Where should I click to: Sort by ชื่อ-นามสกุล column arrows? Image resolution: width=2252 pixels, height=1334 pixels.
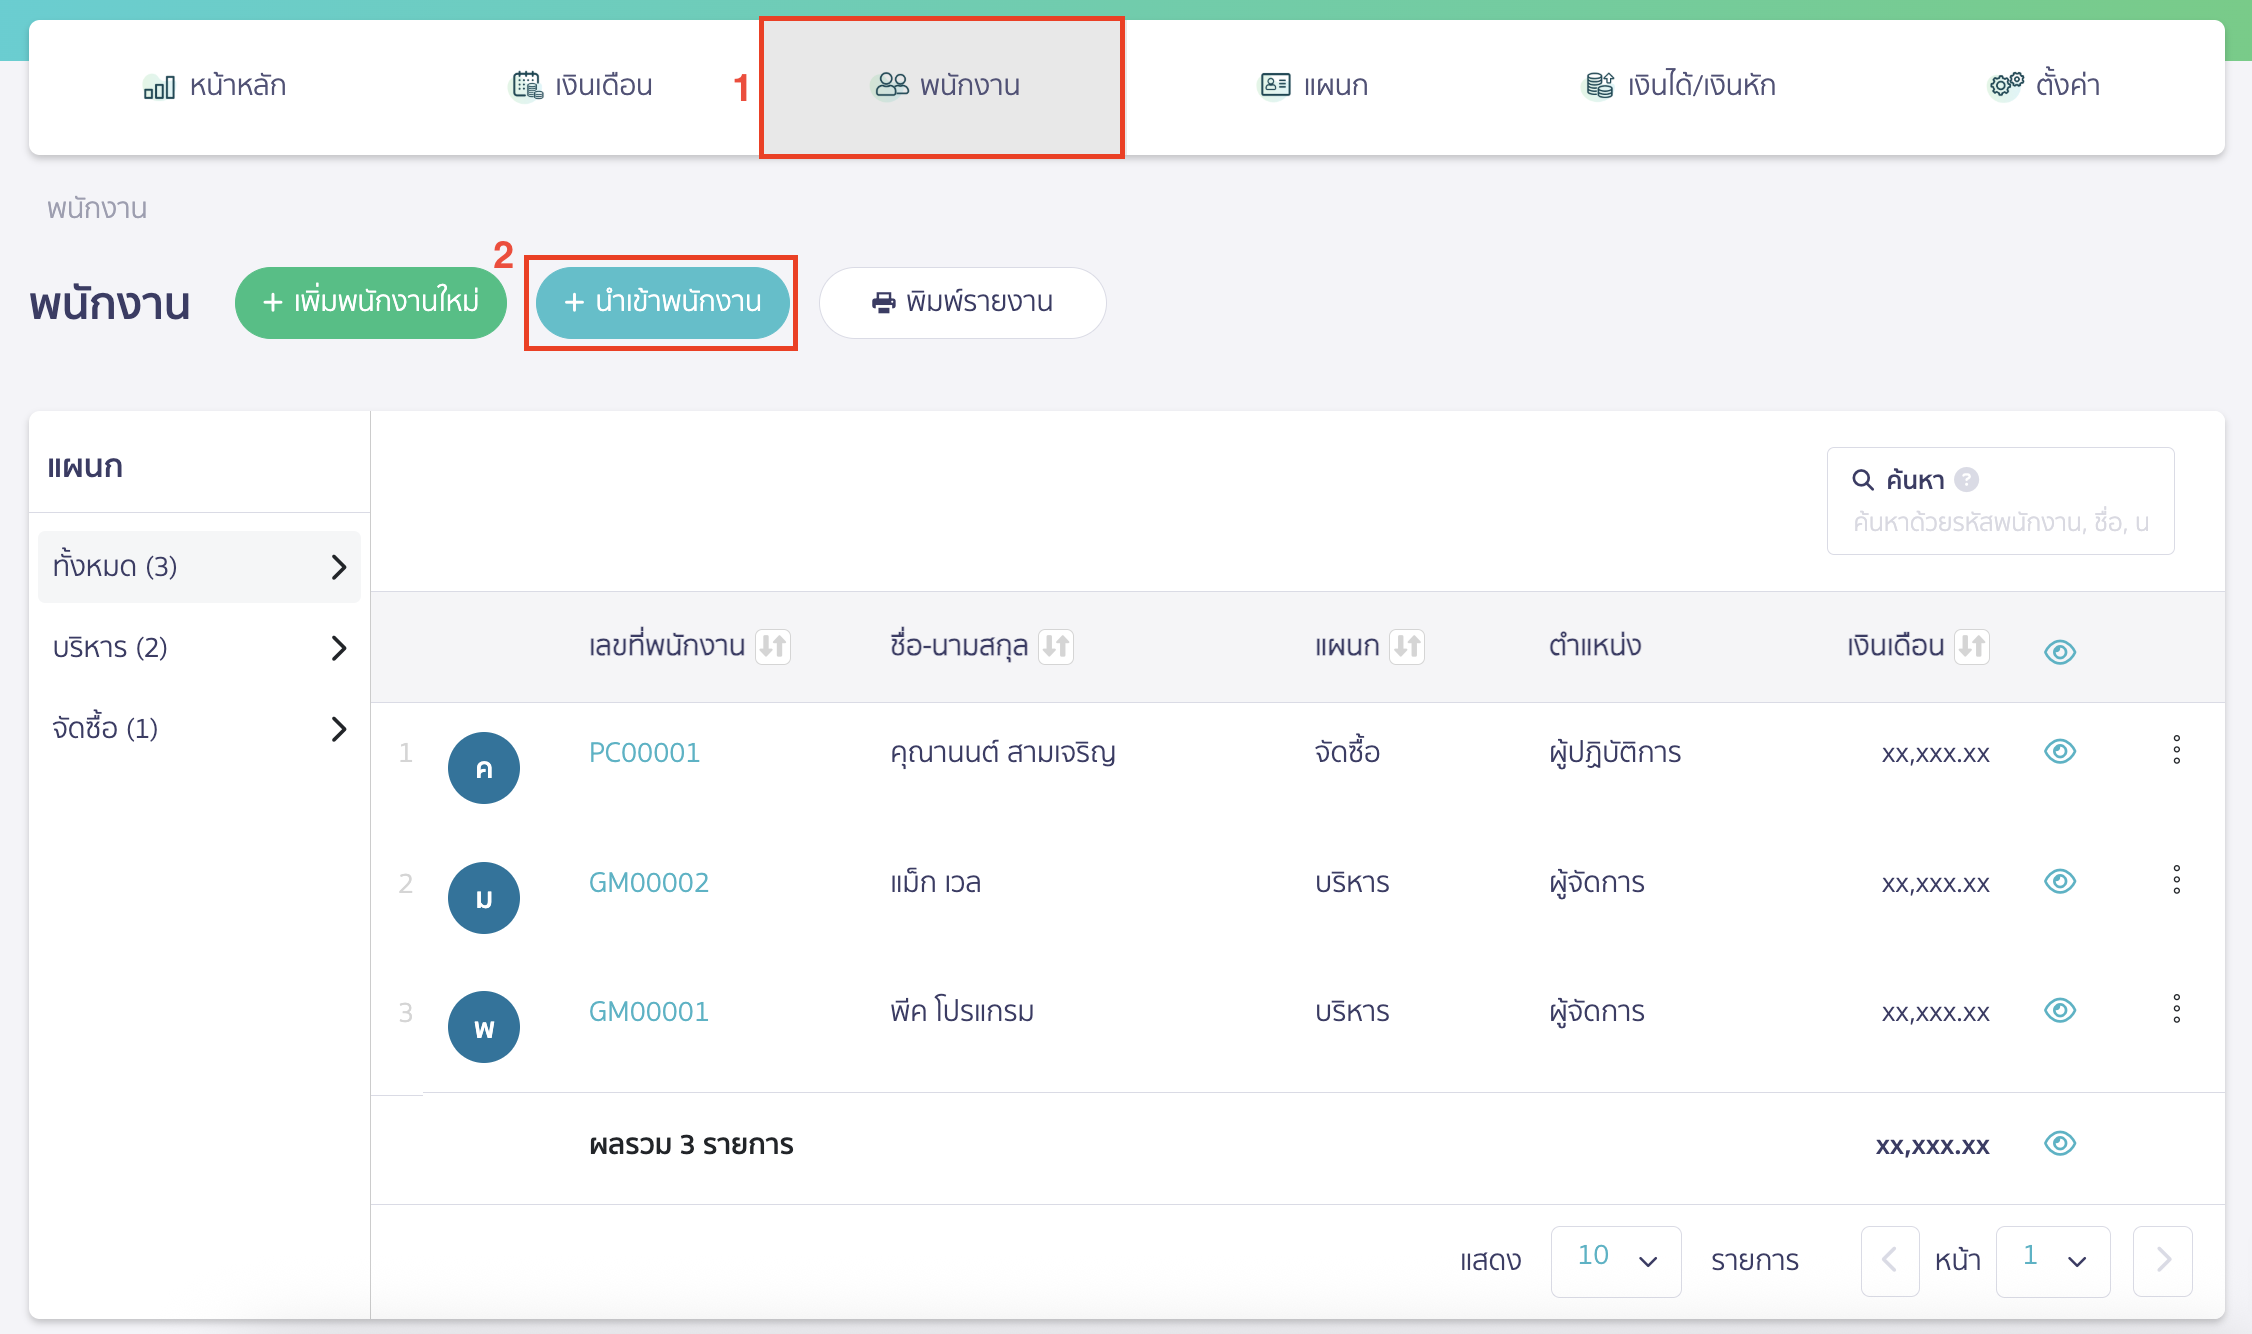[1055, 646]
